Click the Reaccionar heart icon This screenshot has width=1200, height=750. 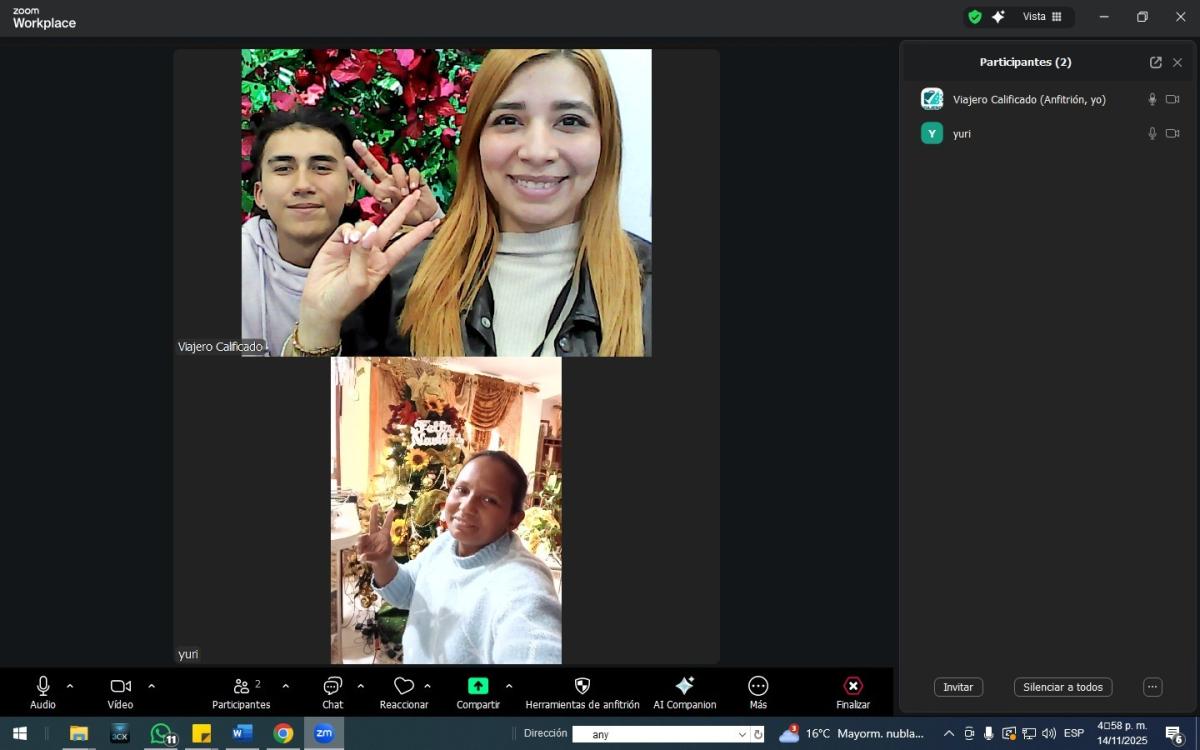point(403,686)
